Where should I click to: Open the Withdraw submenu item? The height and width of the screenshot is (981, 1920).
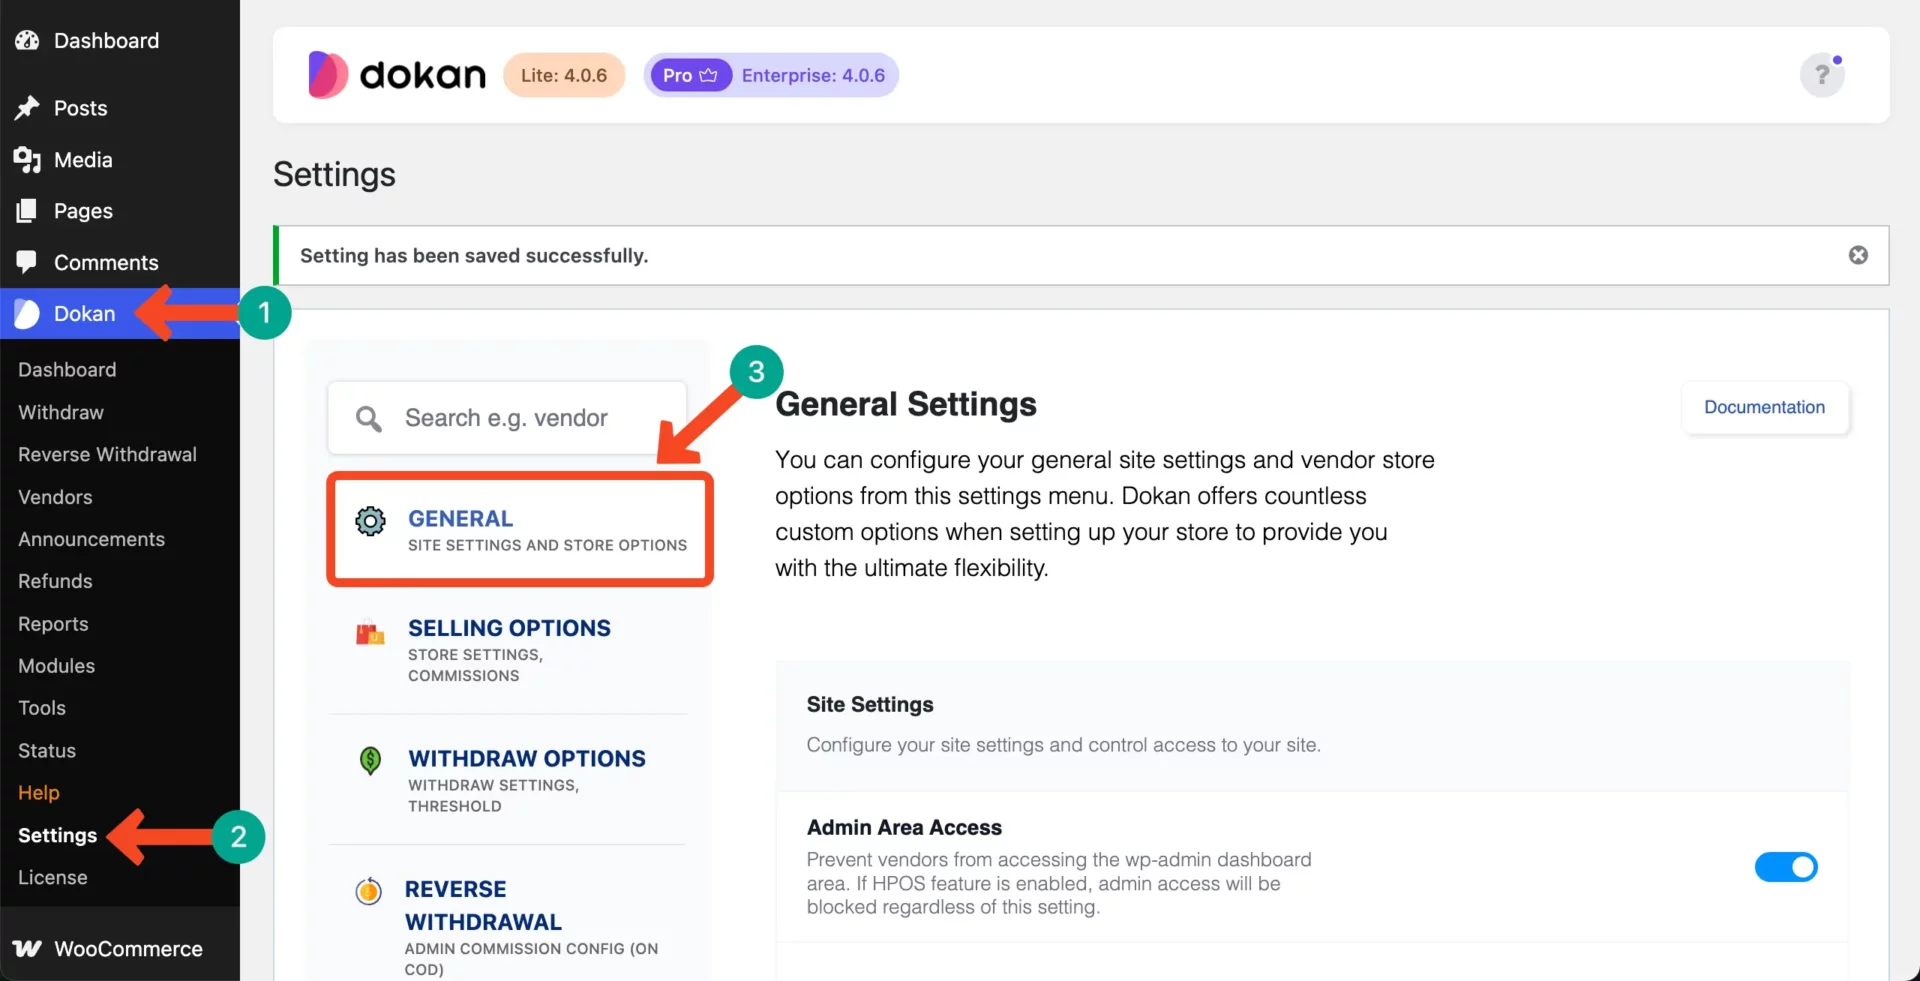point(61,412)
